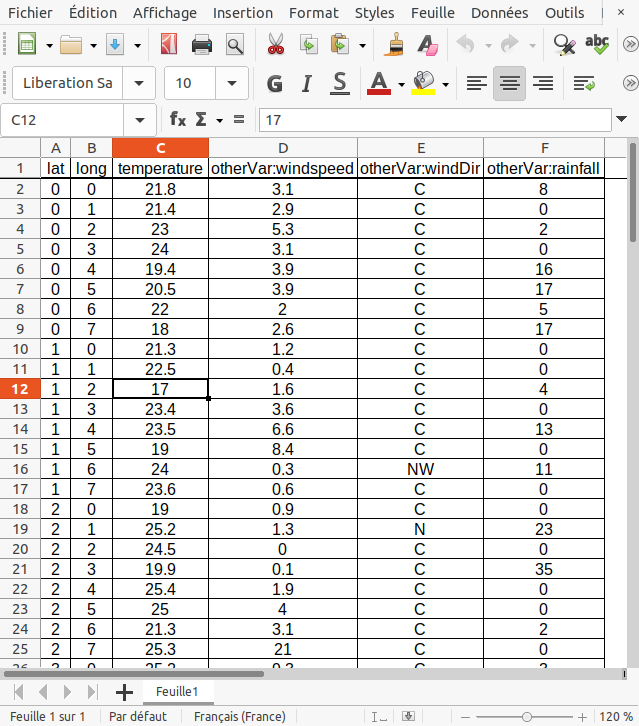Toggle underline formatting (S button)
639x726 pixels.
[x=339, y=83]
